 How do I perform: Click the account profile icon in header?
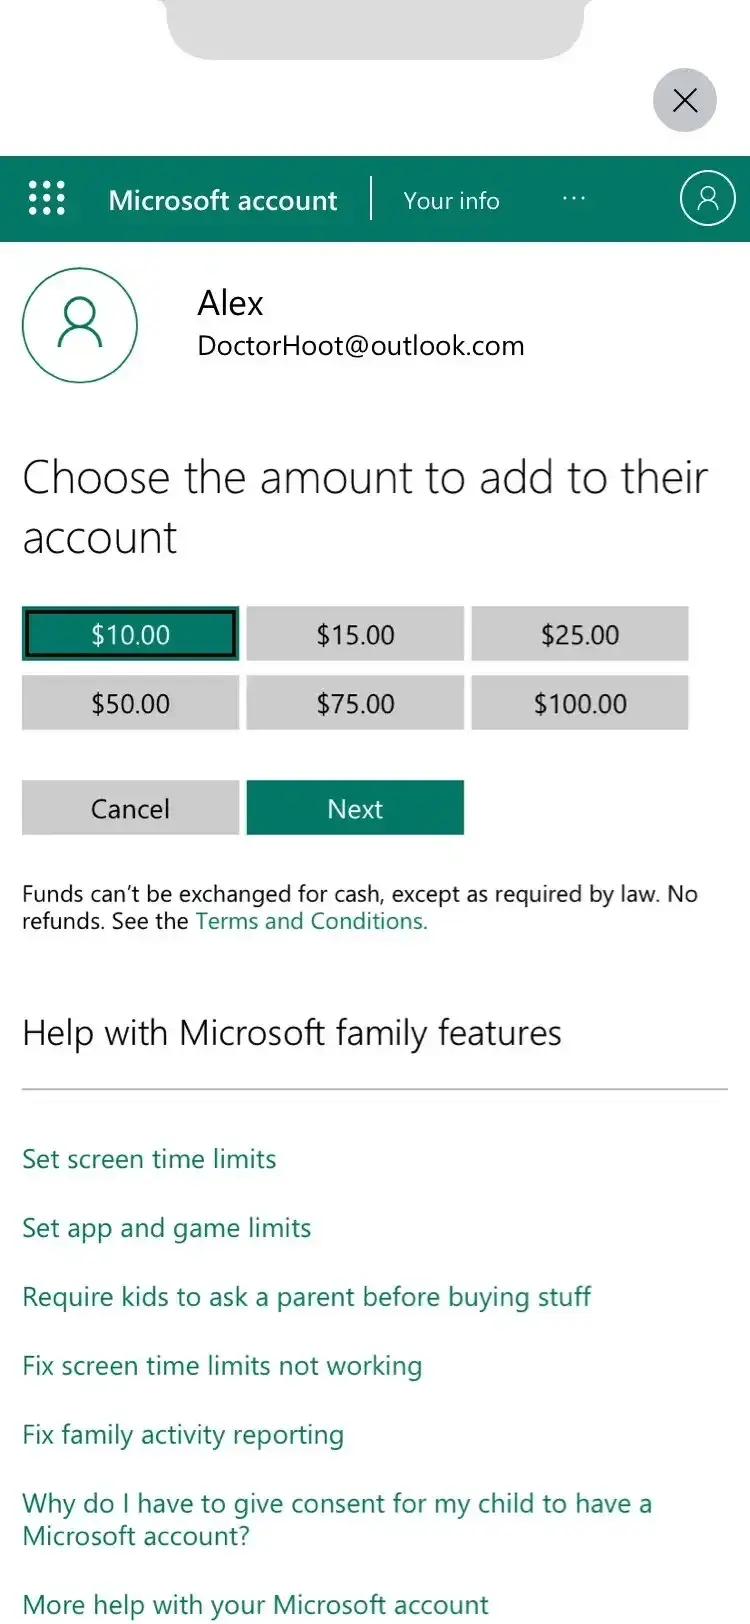coord(707,198)
